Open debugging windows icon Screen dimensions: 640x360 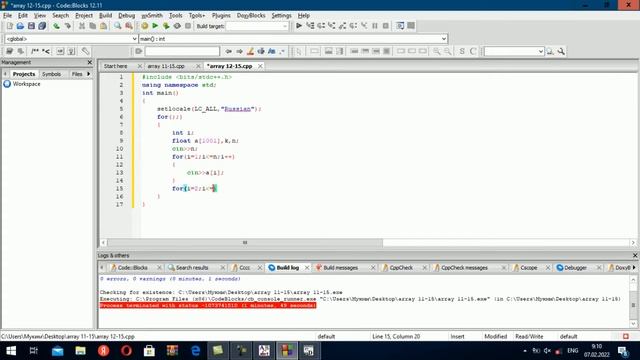(400, 26)
